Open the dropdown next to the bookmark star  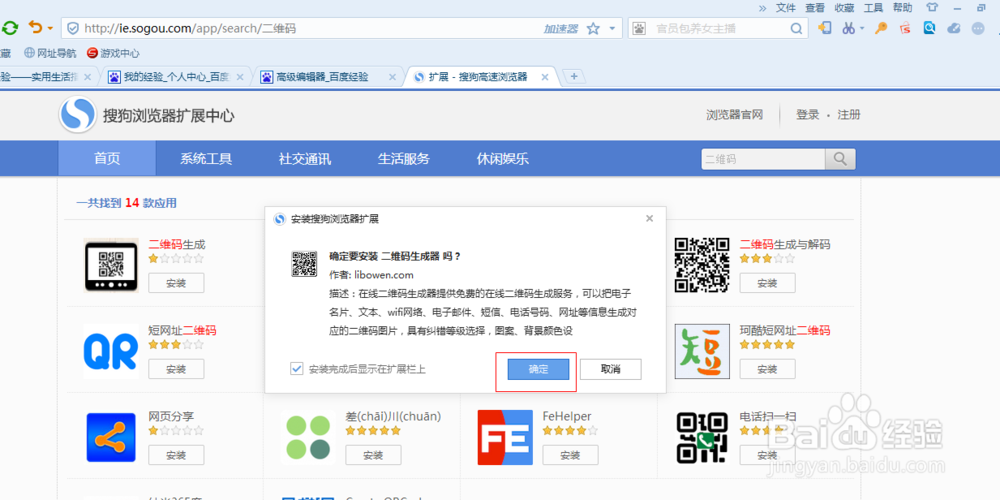pos(612,29)
